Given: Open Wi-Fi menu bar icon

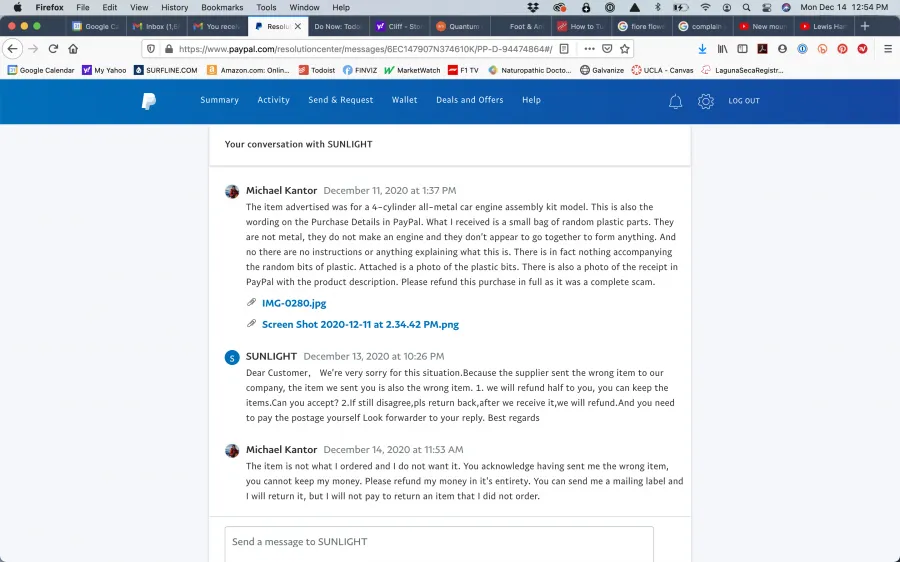Looking at the screenshot, I should pyautogui.click(x=705, y=7).
